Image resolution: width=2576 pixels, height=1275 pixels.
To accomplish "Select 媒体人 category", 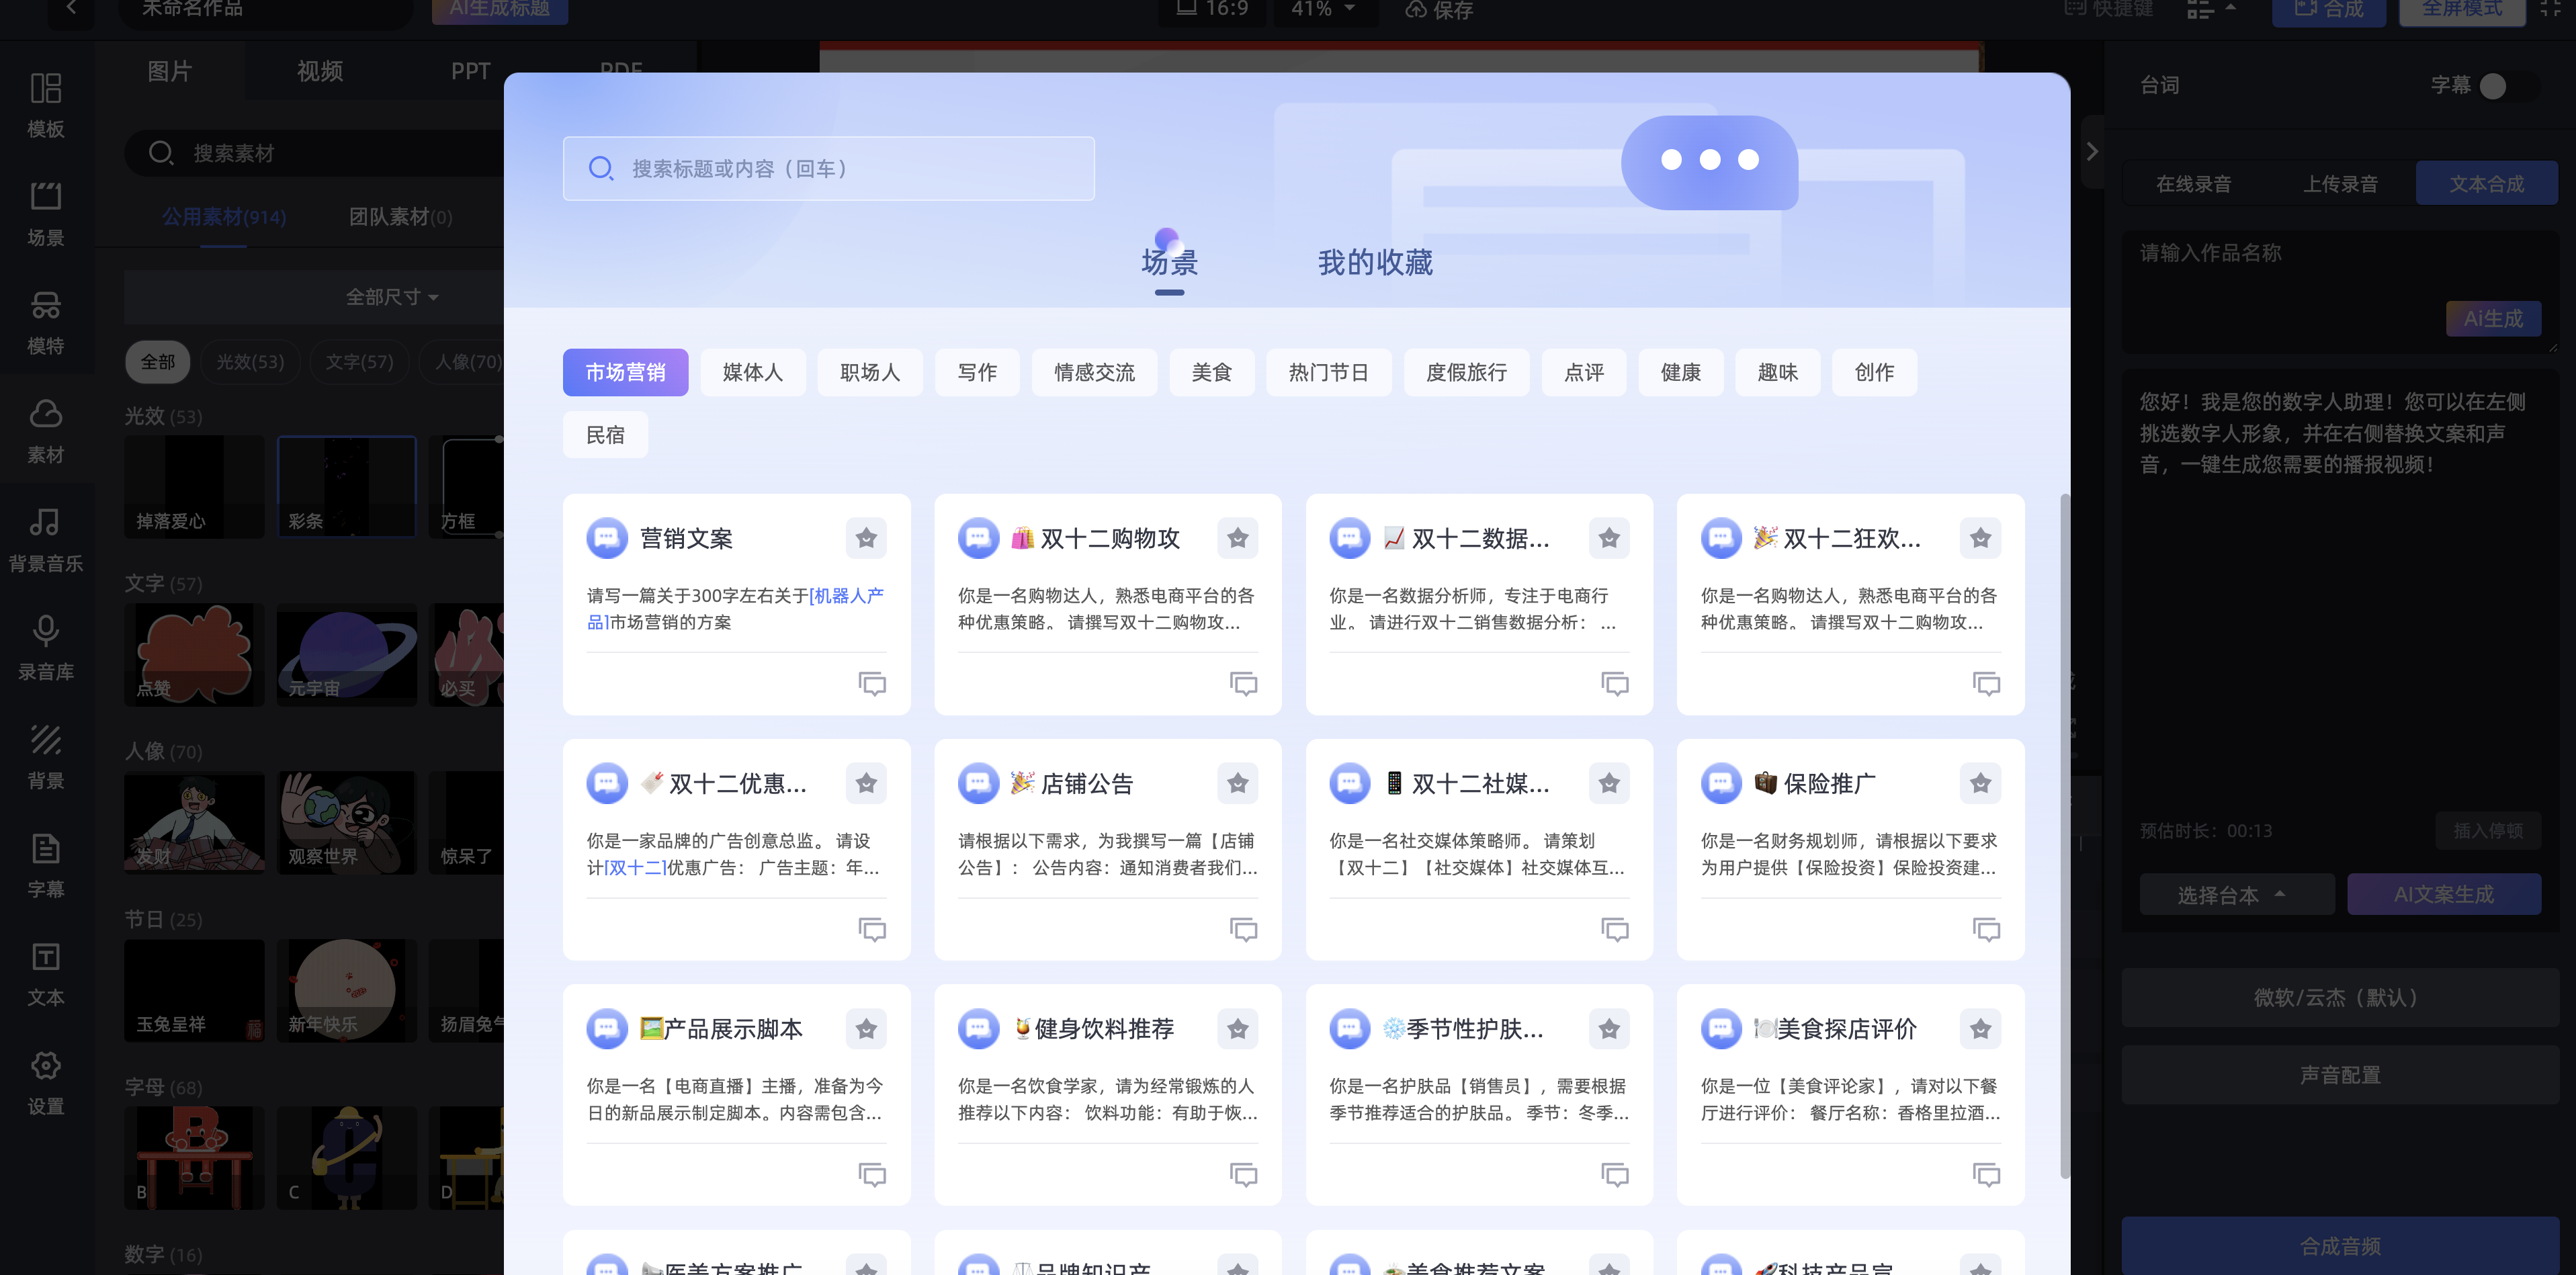I will point(752,372).
